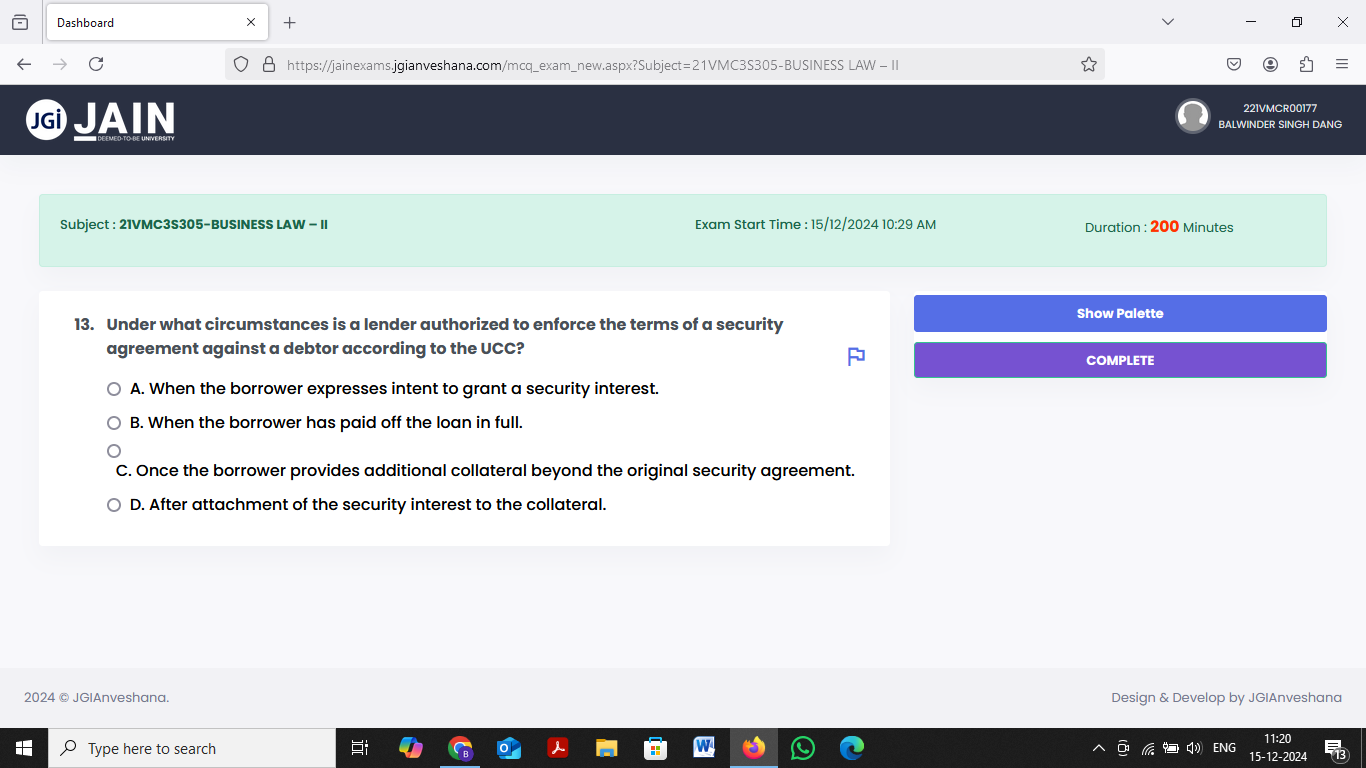This screenshot has width=1366, height=768.
Task: Open the list all tabs dropdown
Action: pos(1168,22)
